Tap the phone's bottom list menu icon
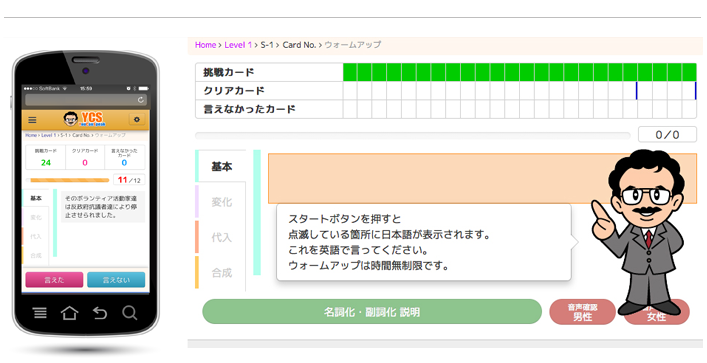Screen dimensions: 707x363 [x=40, y=312]
